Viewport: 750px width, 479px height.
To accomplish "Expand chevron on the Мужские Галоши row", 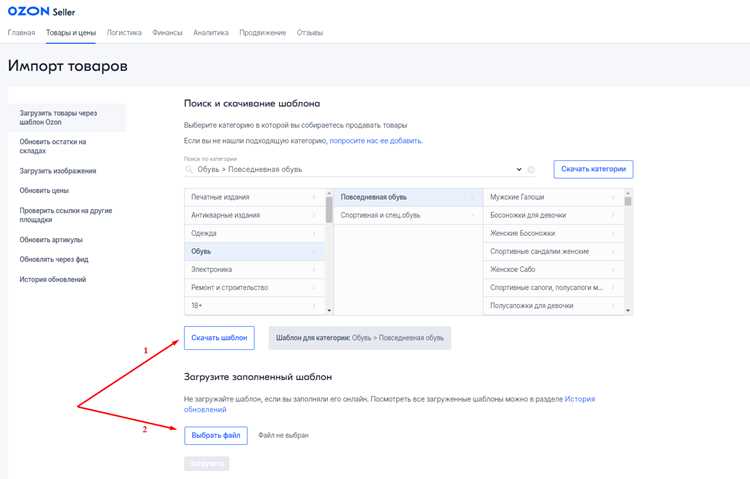I will pos(613,197).
